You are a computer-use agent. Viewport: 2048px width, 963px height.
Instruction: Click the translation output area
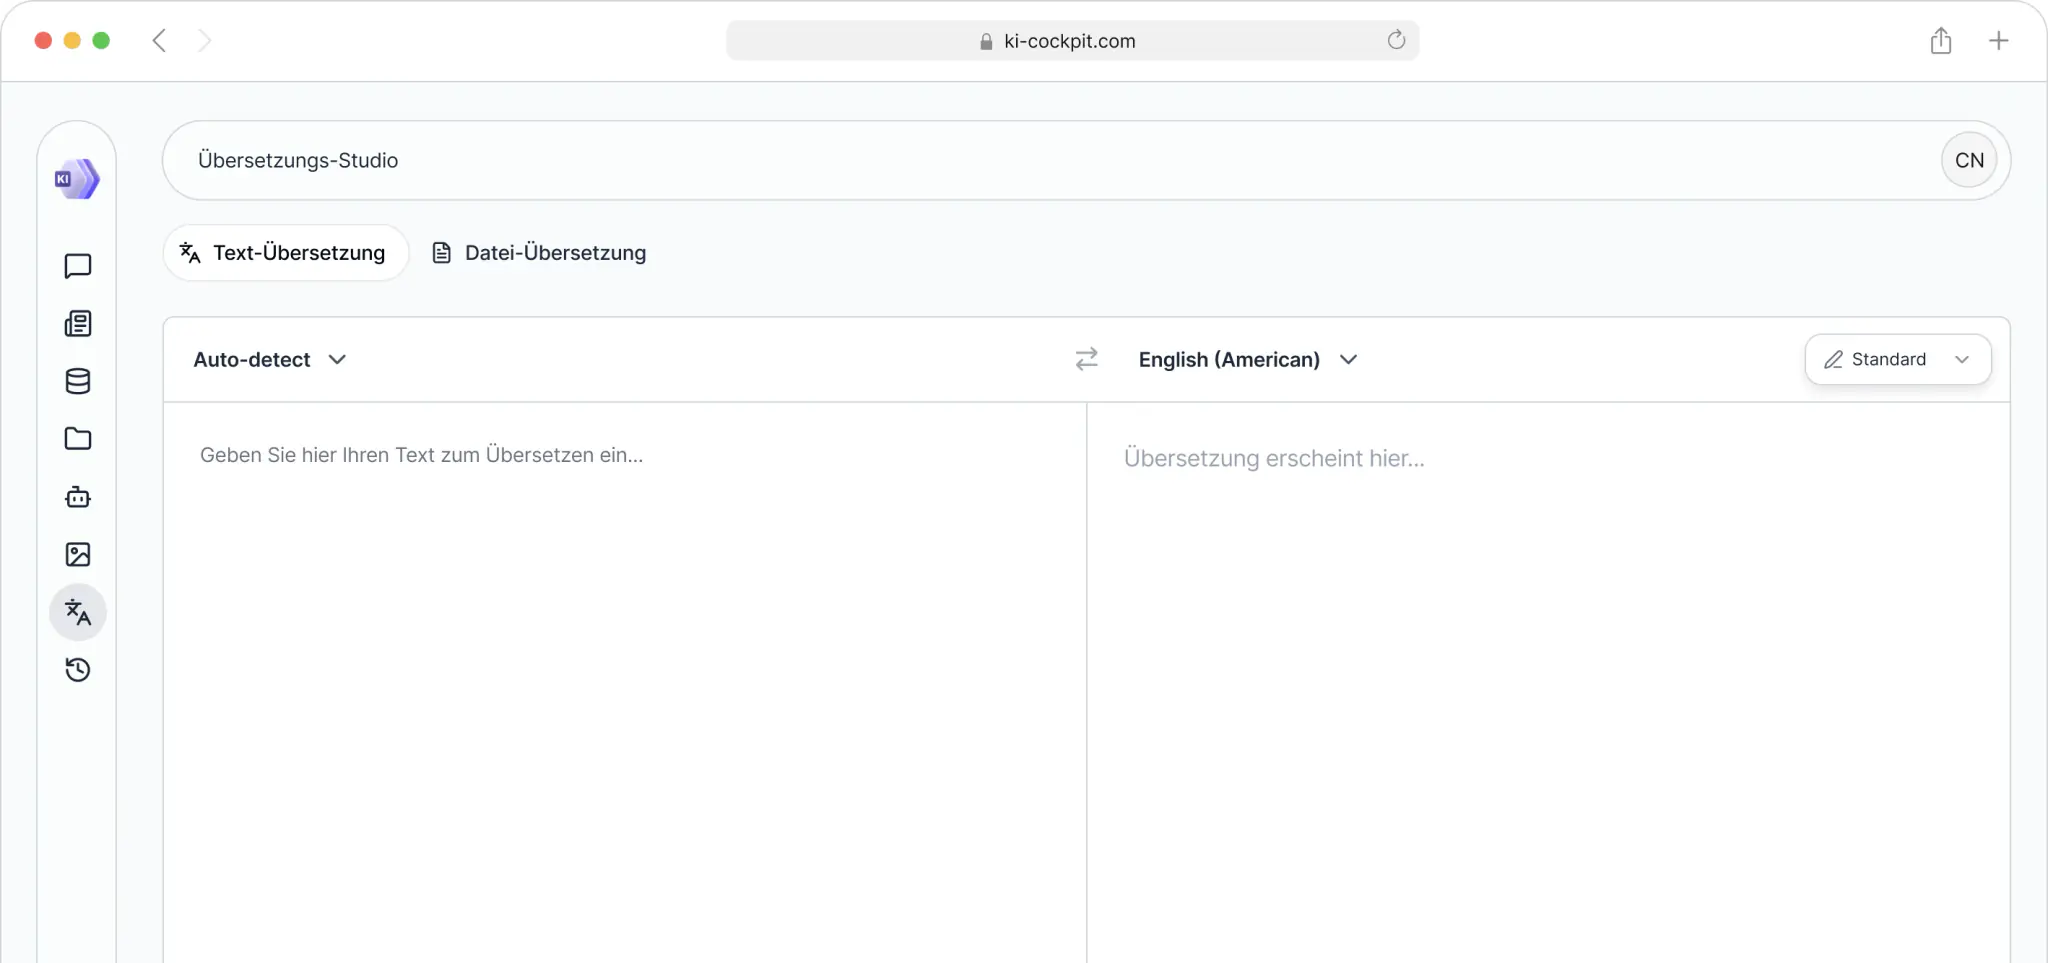[1548, 683]
